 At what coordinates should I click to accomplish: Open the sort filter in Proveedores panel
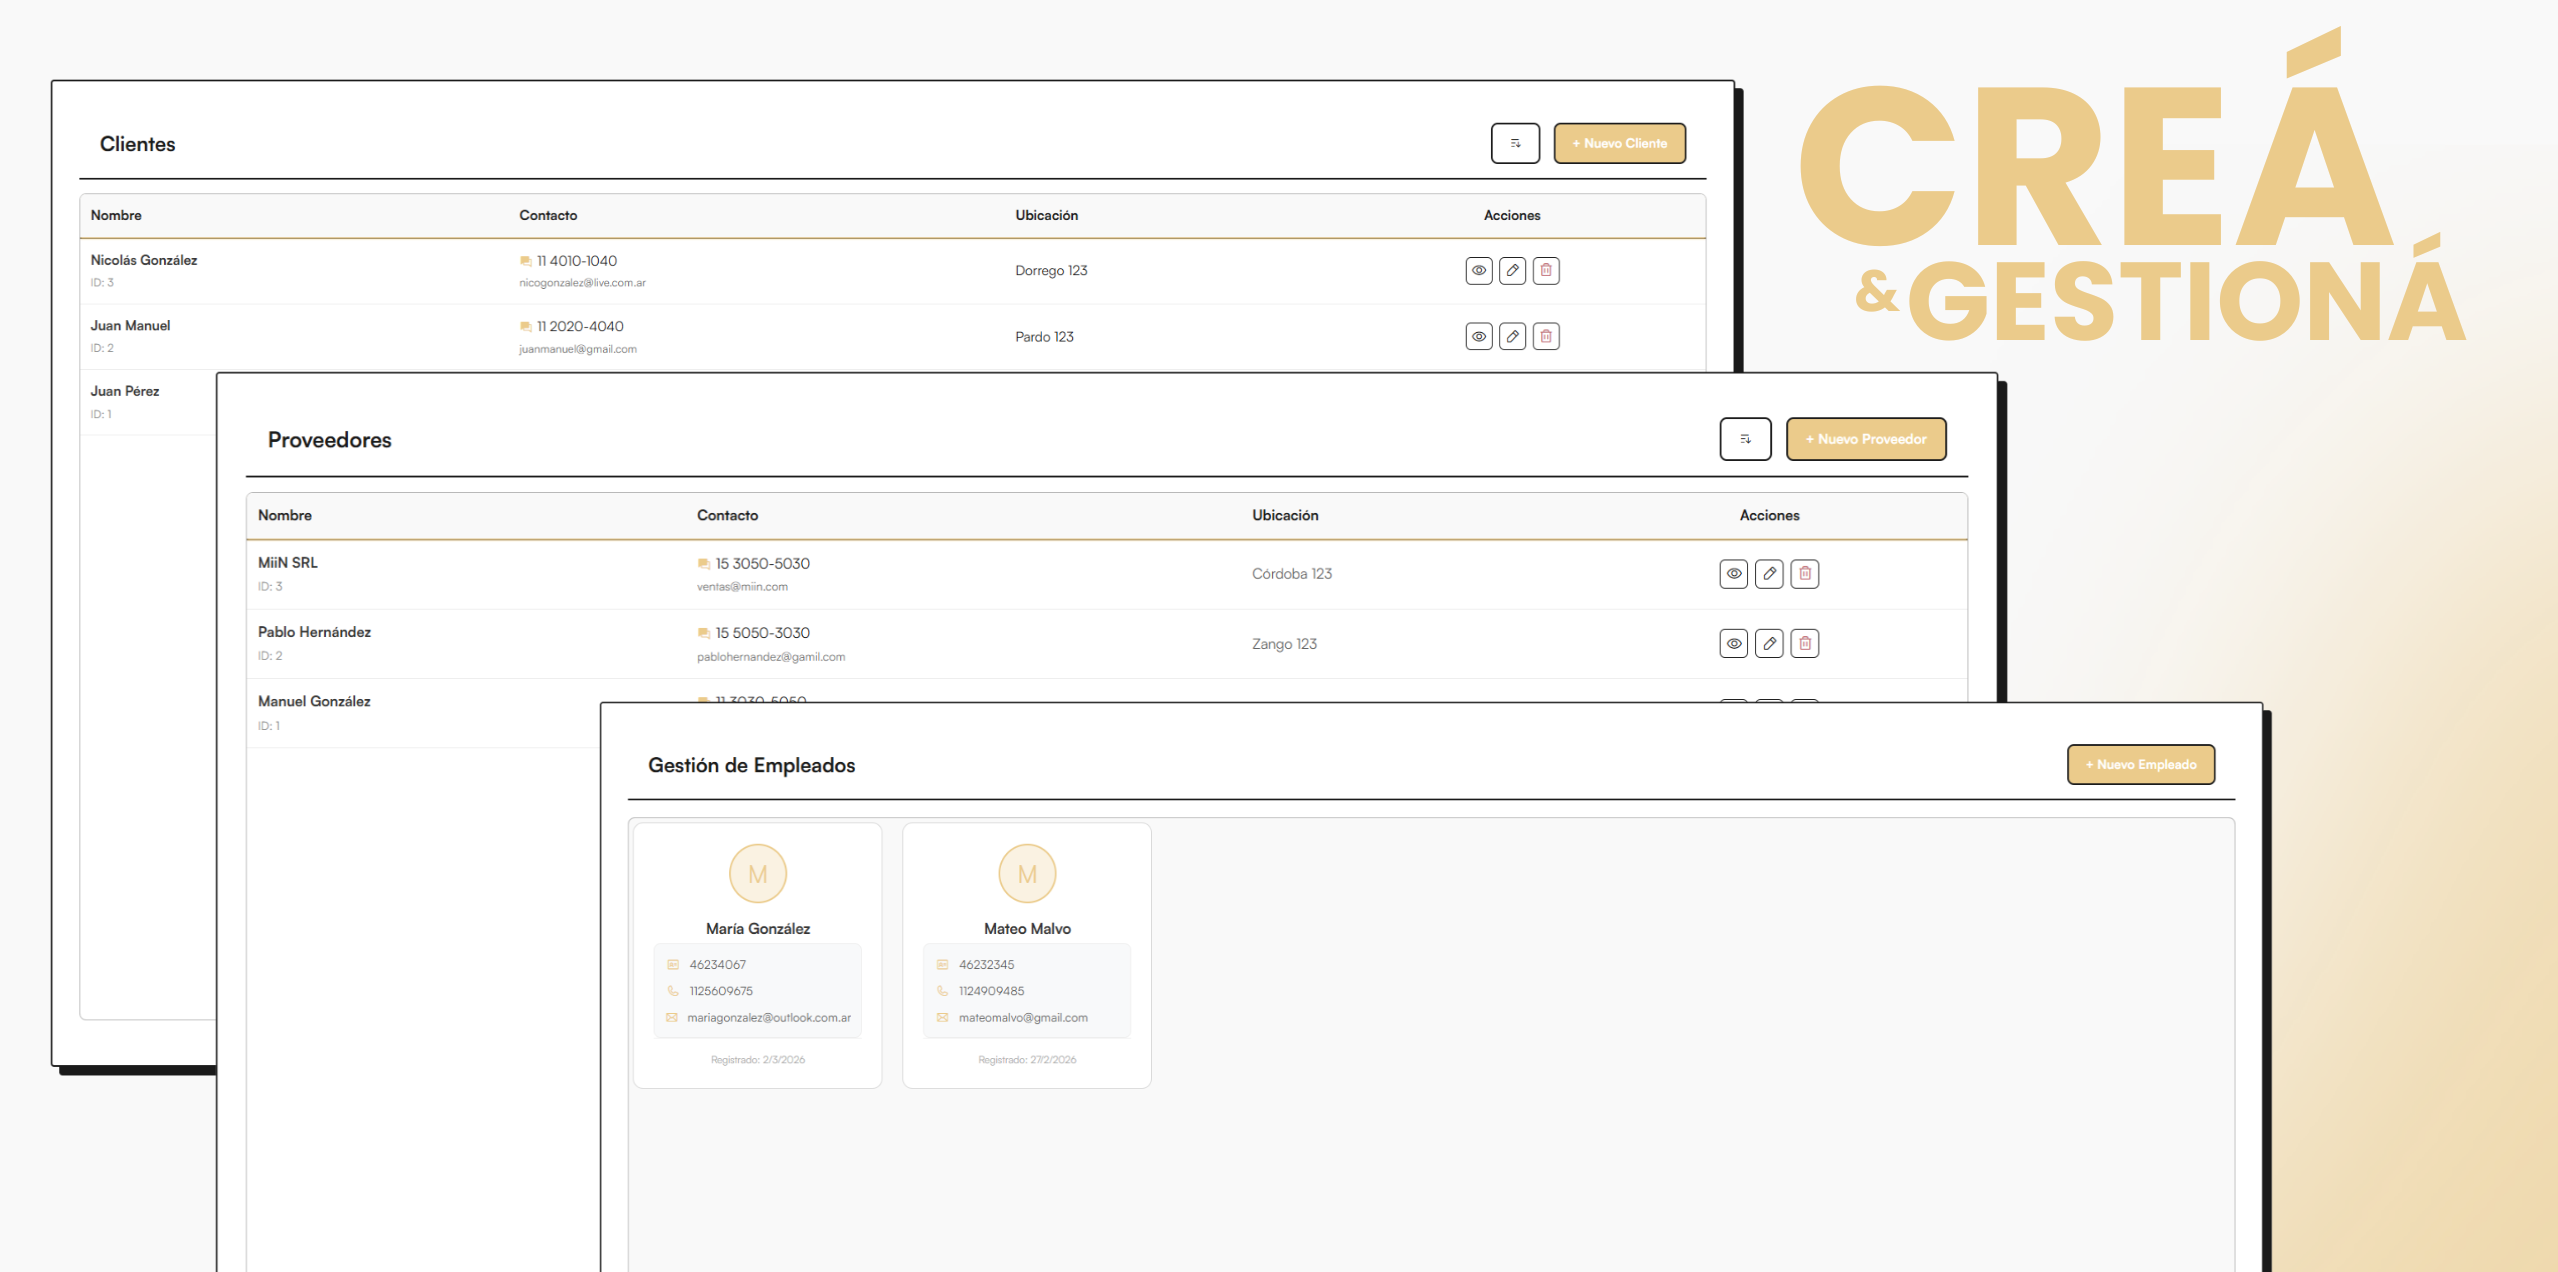click(x=1745, y=439)
